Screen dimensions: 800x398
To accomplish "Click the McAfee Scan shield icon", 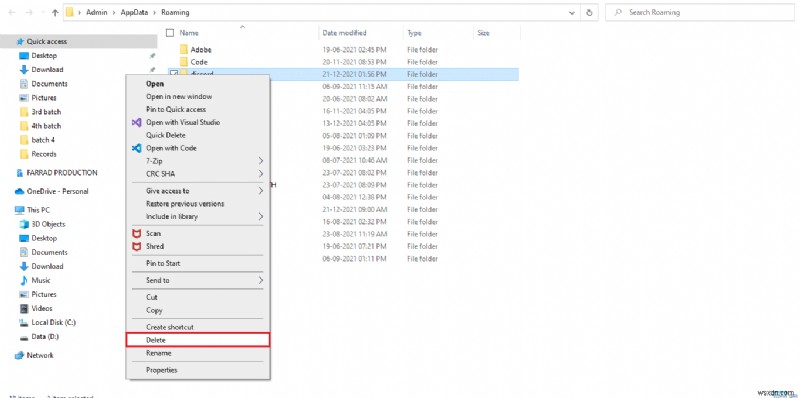I will pyautogui.click(x=136, y=234).
